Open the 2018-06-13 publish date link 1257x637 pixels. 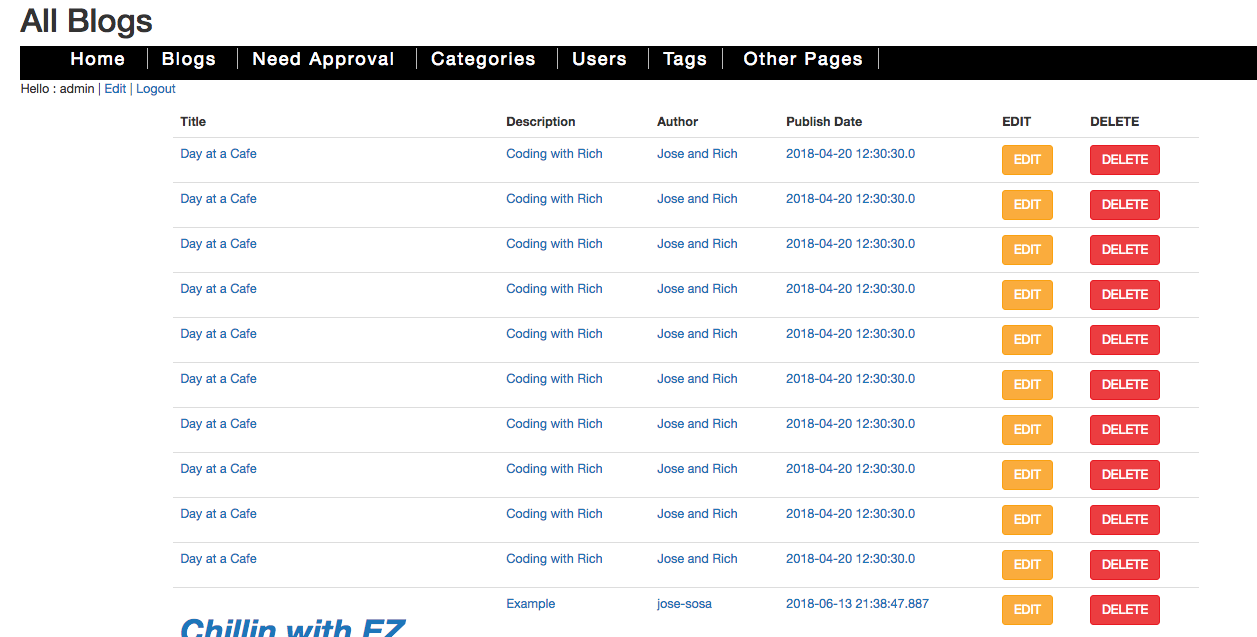pos(856,603)
